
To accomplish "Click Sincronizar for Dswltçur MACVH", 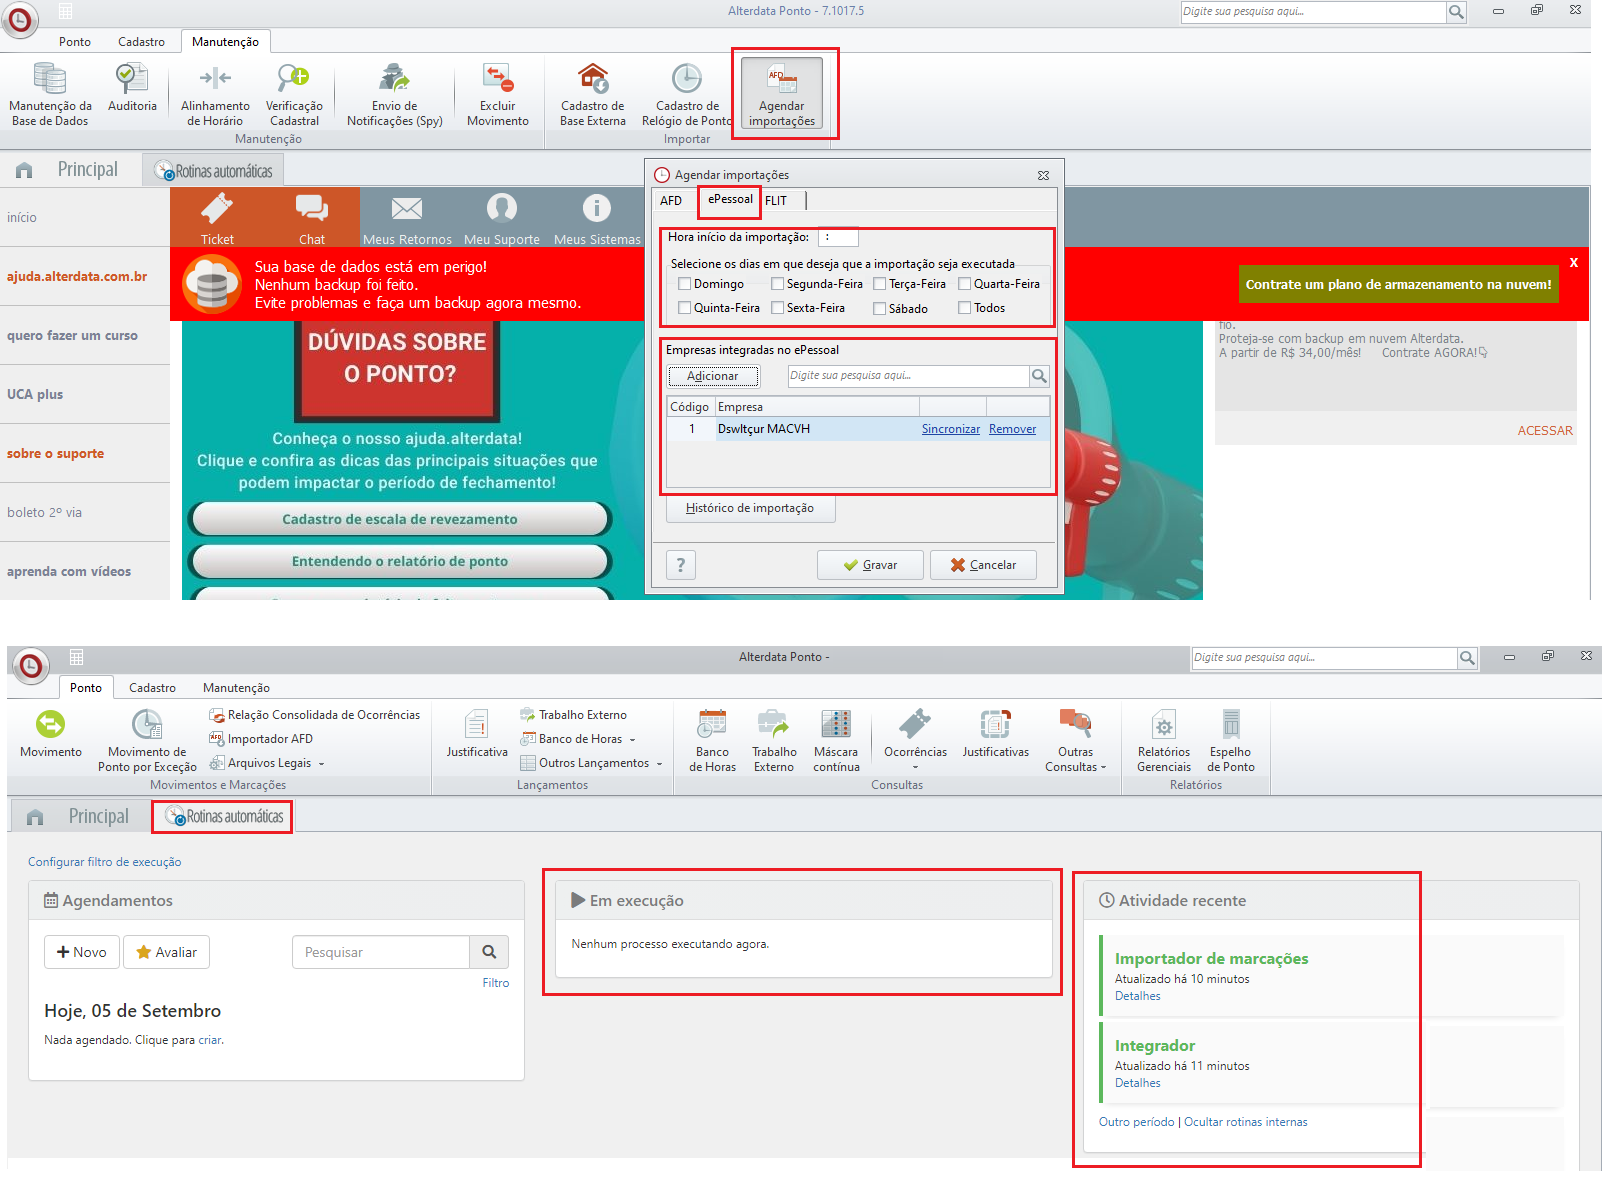I will [951, 429].
